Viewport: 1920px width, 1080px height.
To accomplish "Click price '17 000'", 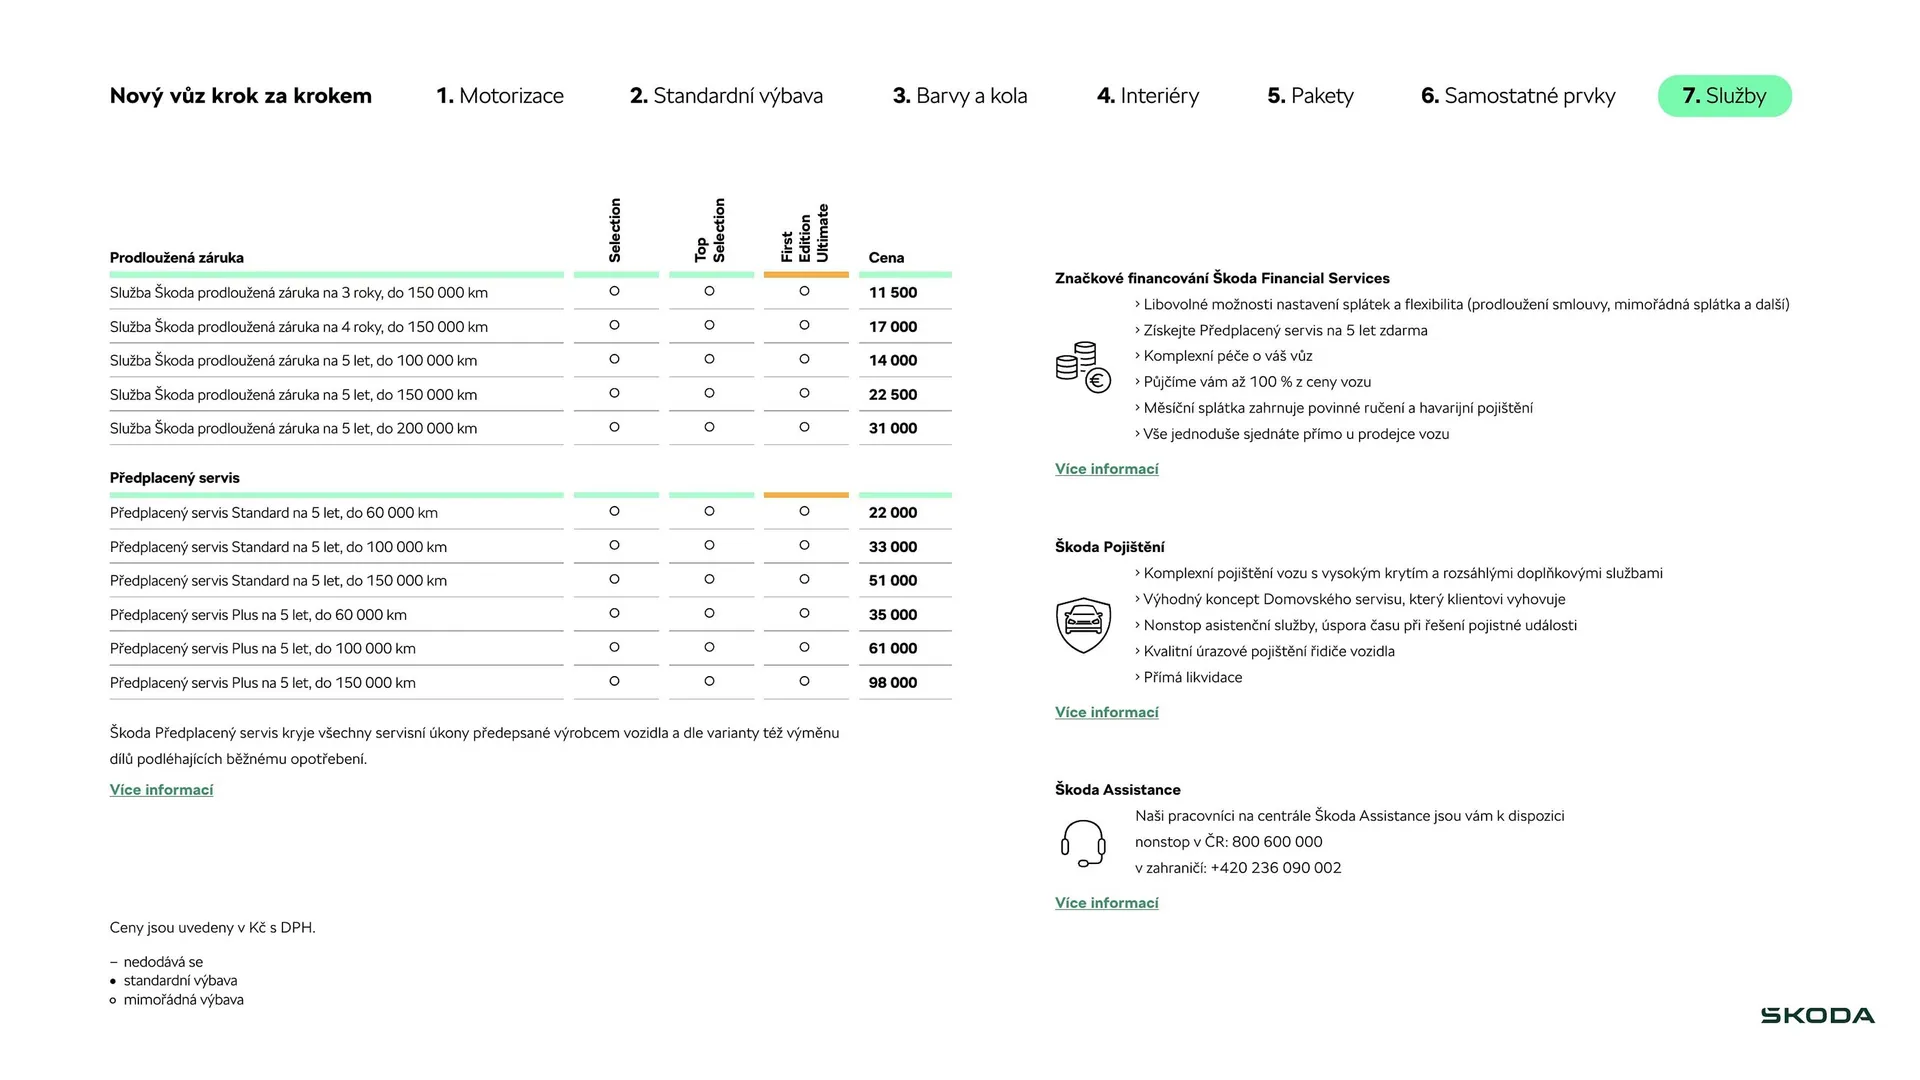I will pos(893,327).
